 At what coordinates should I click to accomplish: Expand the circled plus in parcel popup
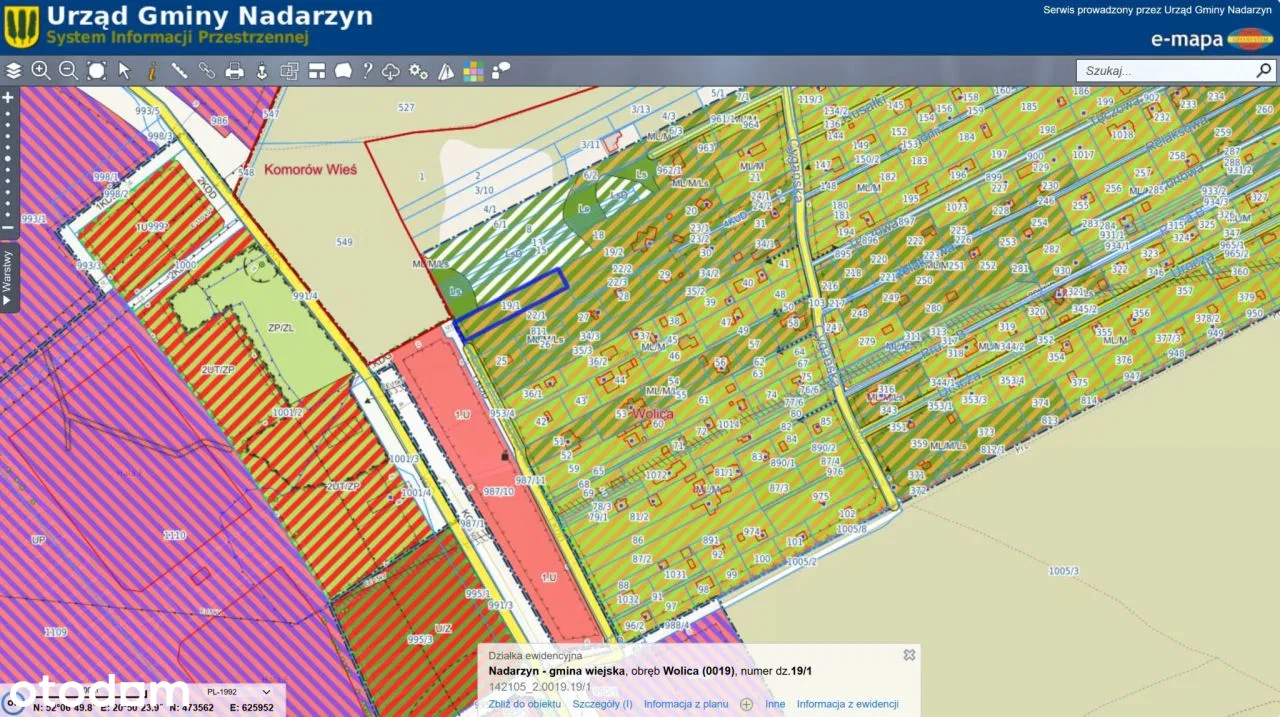[x=746, y=704]
